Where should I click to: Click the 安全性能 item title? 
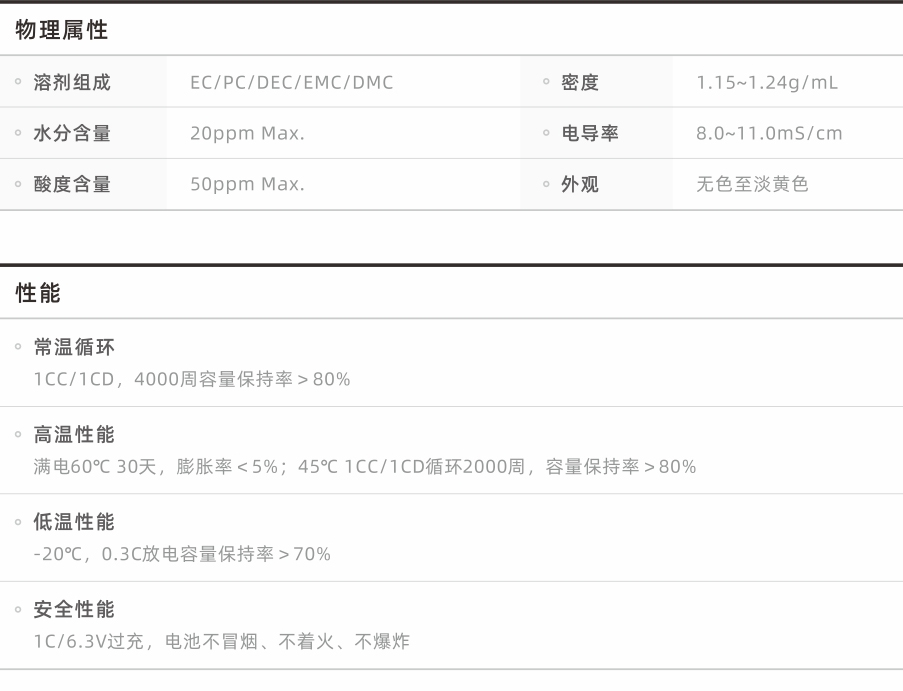[x=75, y=610]
